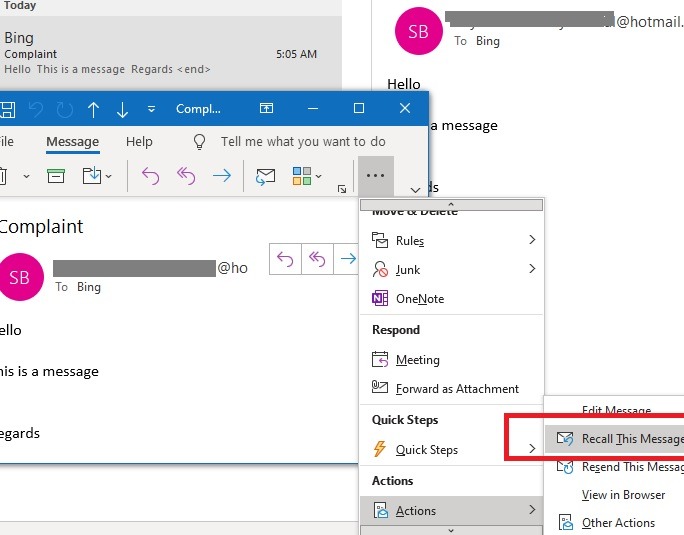The width and height of the screenshot is (684, 535).
Task: Click inline Reply All button in header
Action: pos(317,259)
